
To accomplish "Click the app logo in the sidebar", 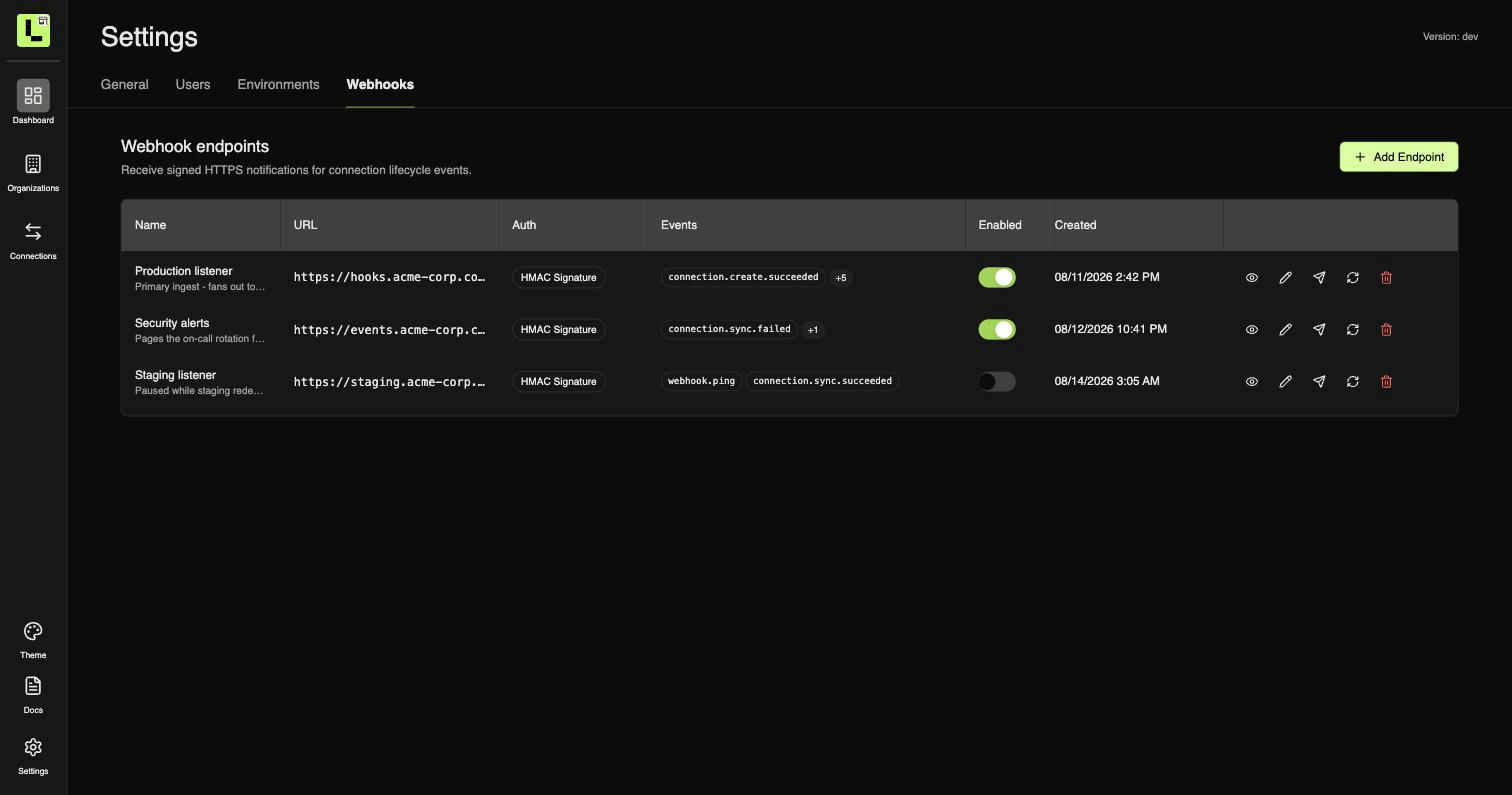I will [x=33, y=30].
